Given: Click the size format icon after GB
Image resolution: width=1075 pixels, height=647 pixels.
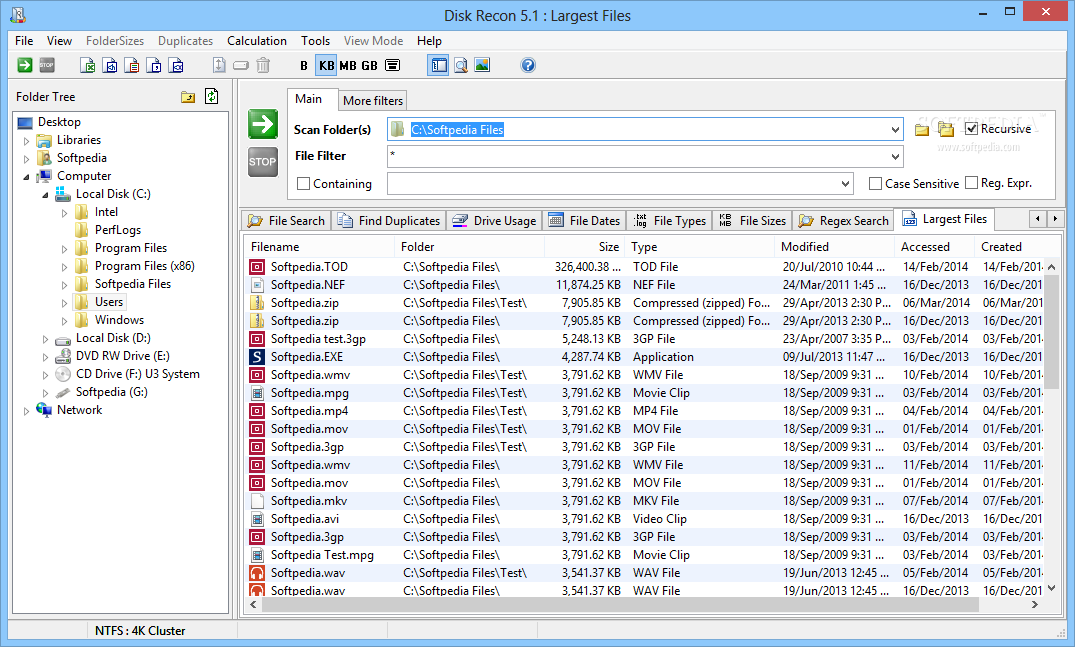Looking at the screenshot, I should (x=392, y=65).
